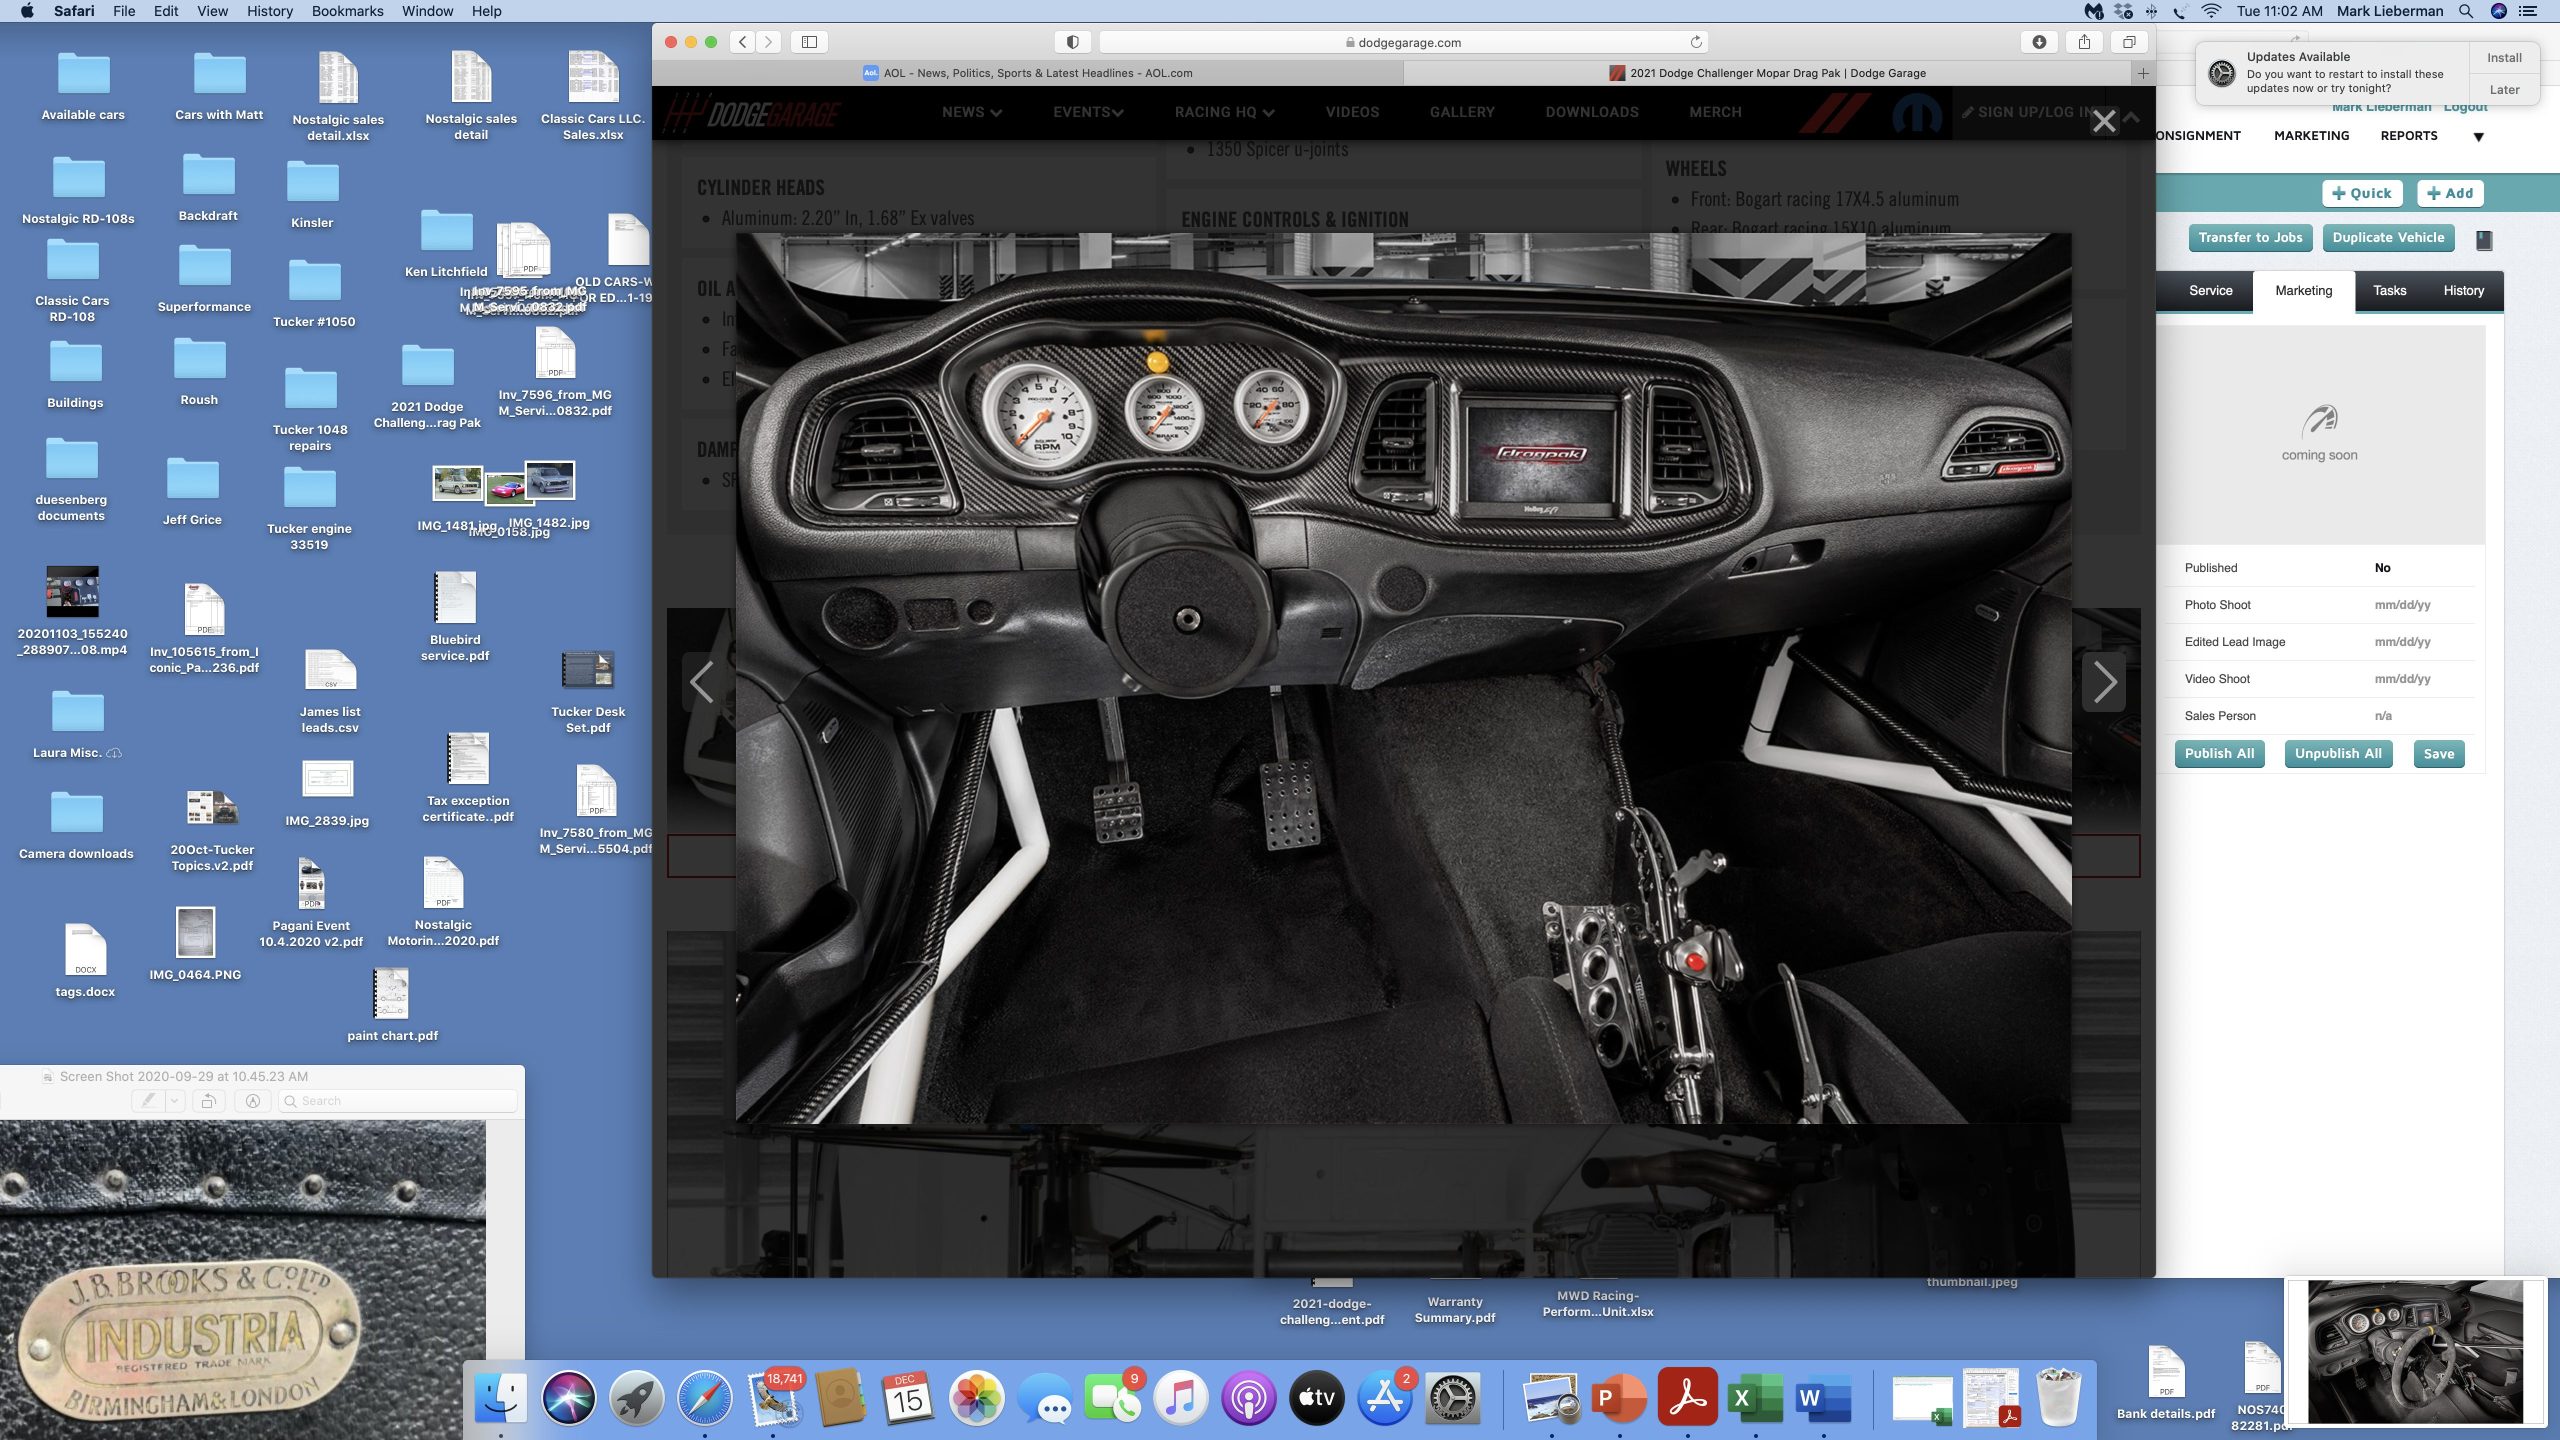Open Mail app in the Dock
Image resolution: width=2560 pixels, height=1440 pixels.
774,1398
